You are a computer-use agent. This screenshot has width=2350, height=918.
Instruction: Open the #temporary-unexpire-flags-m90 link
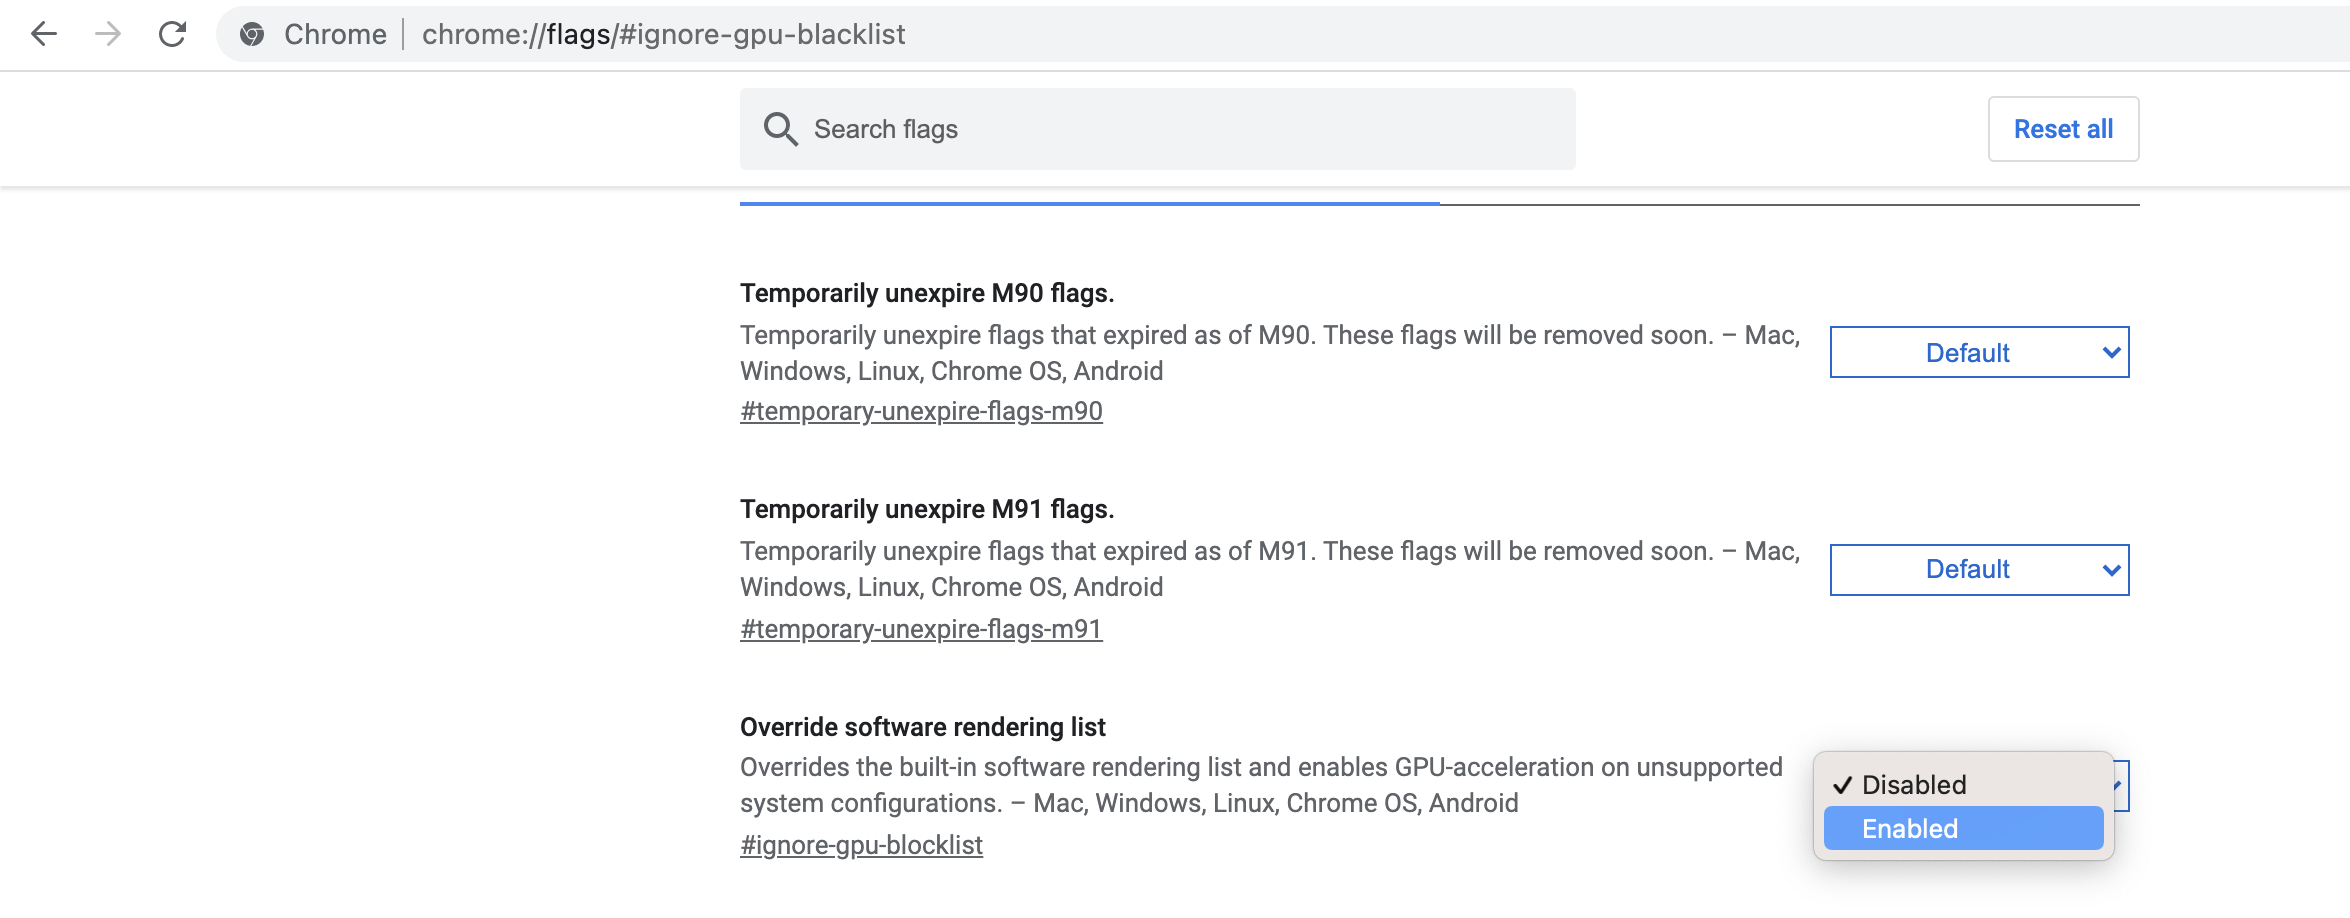pos(921,410)
